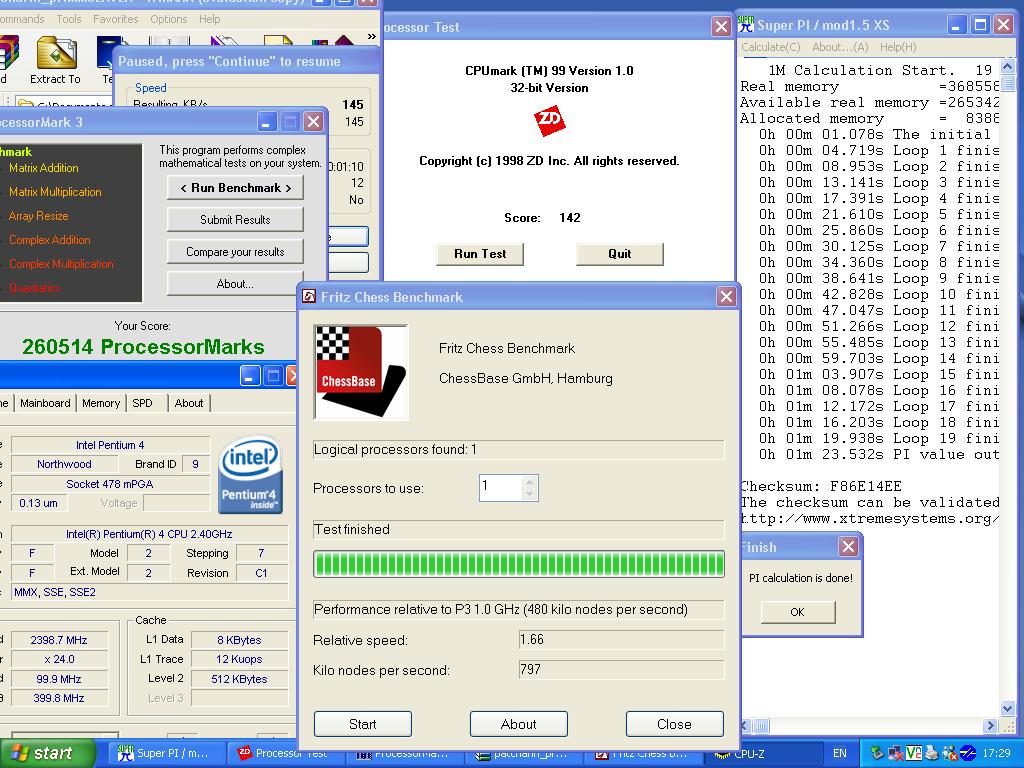The width and height of the screenshot is (1024, 768).
Task: Click the ChessBase logo image
Action: (x=361, y=372)
